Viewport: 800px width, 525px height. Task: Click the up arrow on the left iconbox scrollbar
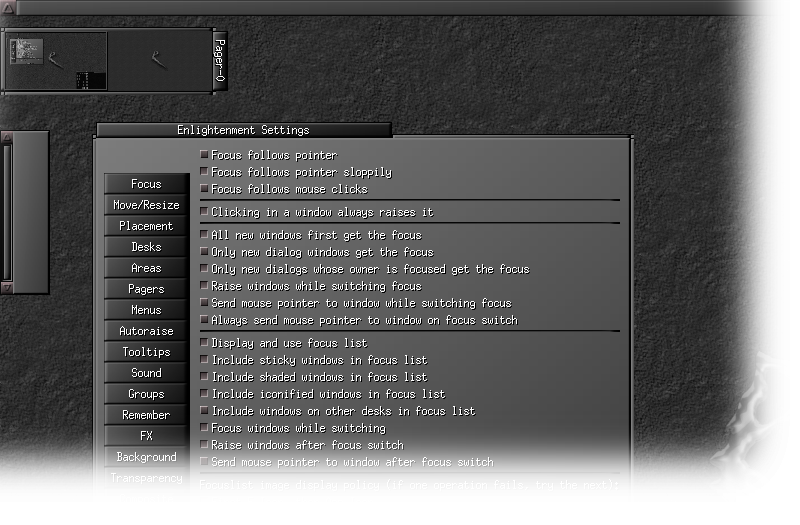[x=7, y=137]
